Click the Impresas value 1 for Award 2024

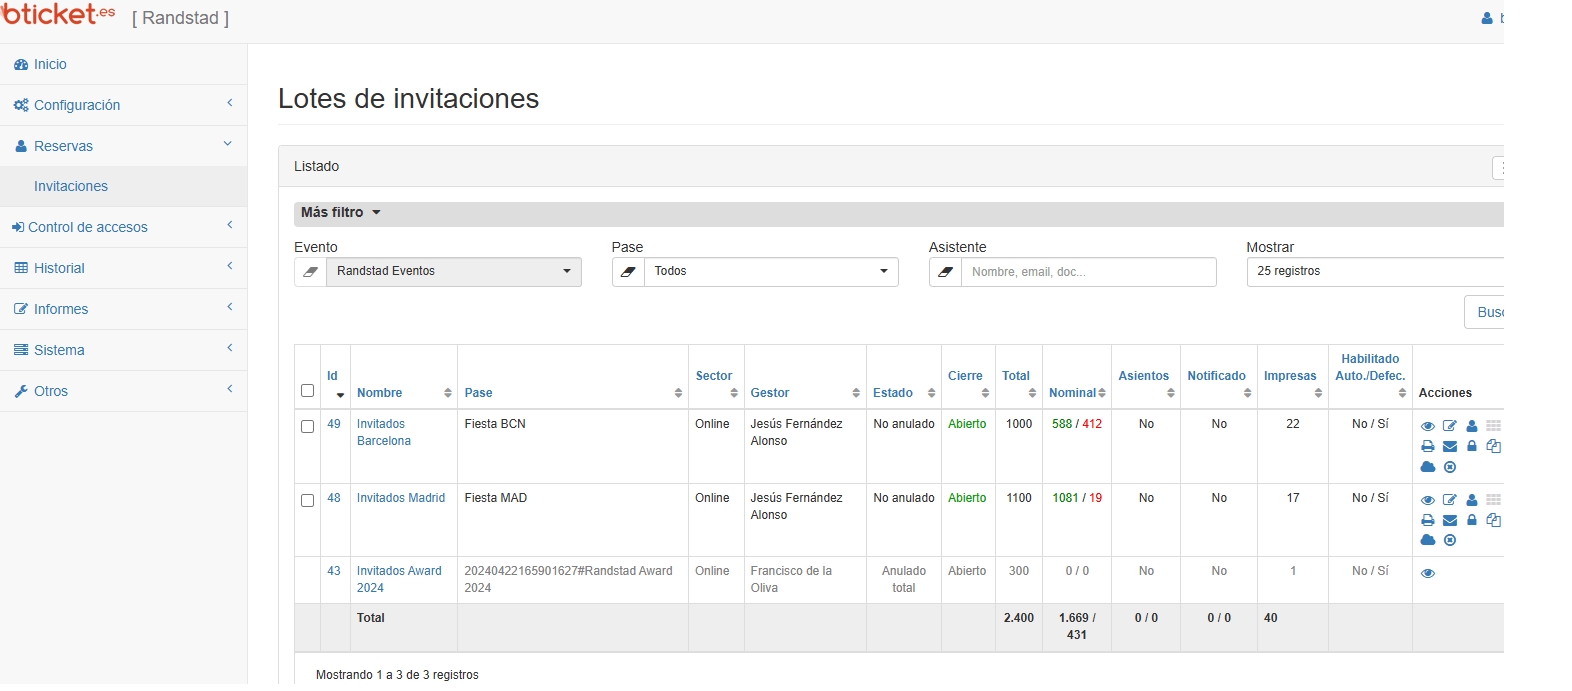[1293, 571]
